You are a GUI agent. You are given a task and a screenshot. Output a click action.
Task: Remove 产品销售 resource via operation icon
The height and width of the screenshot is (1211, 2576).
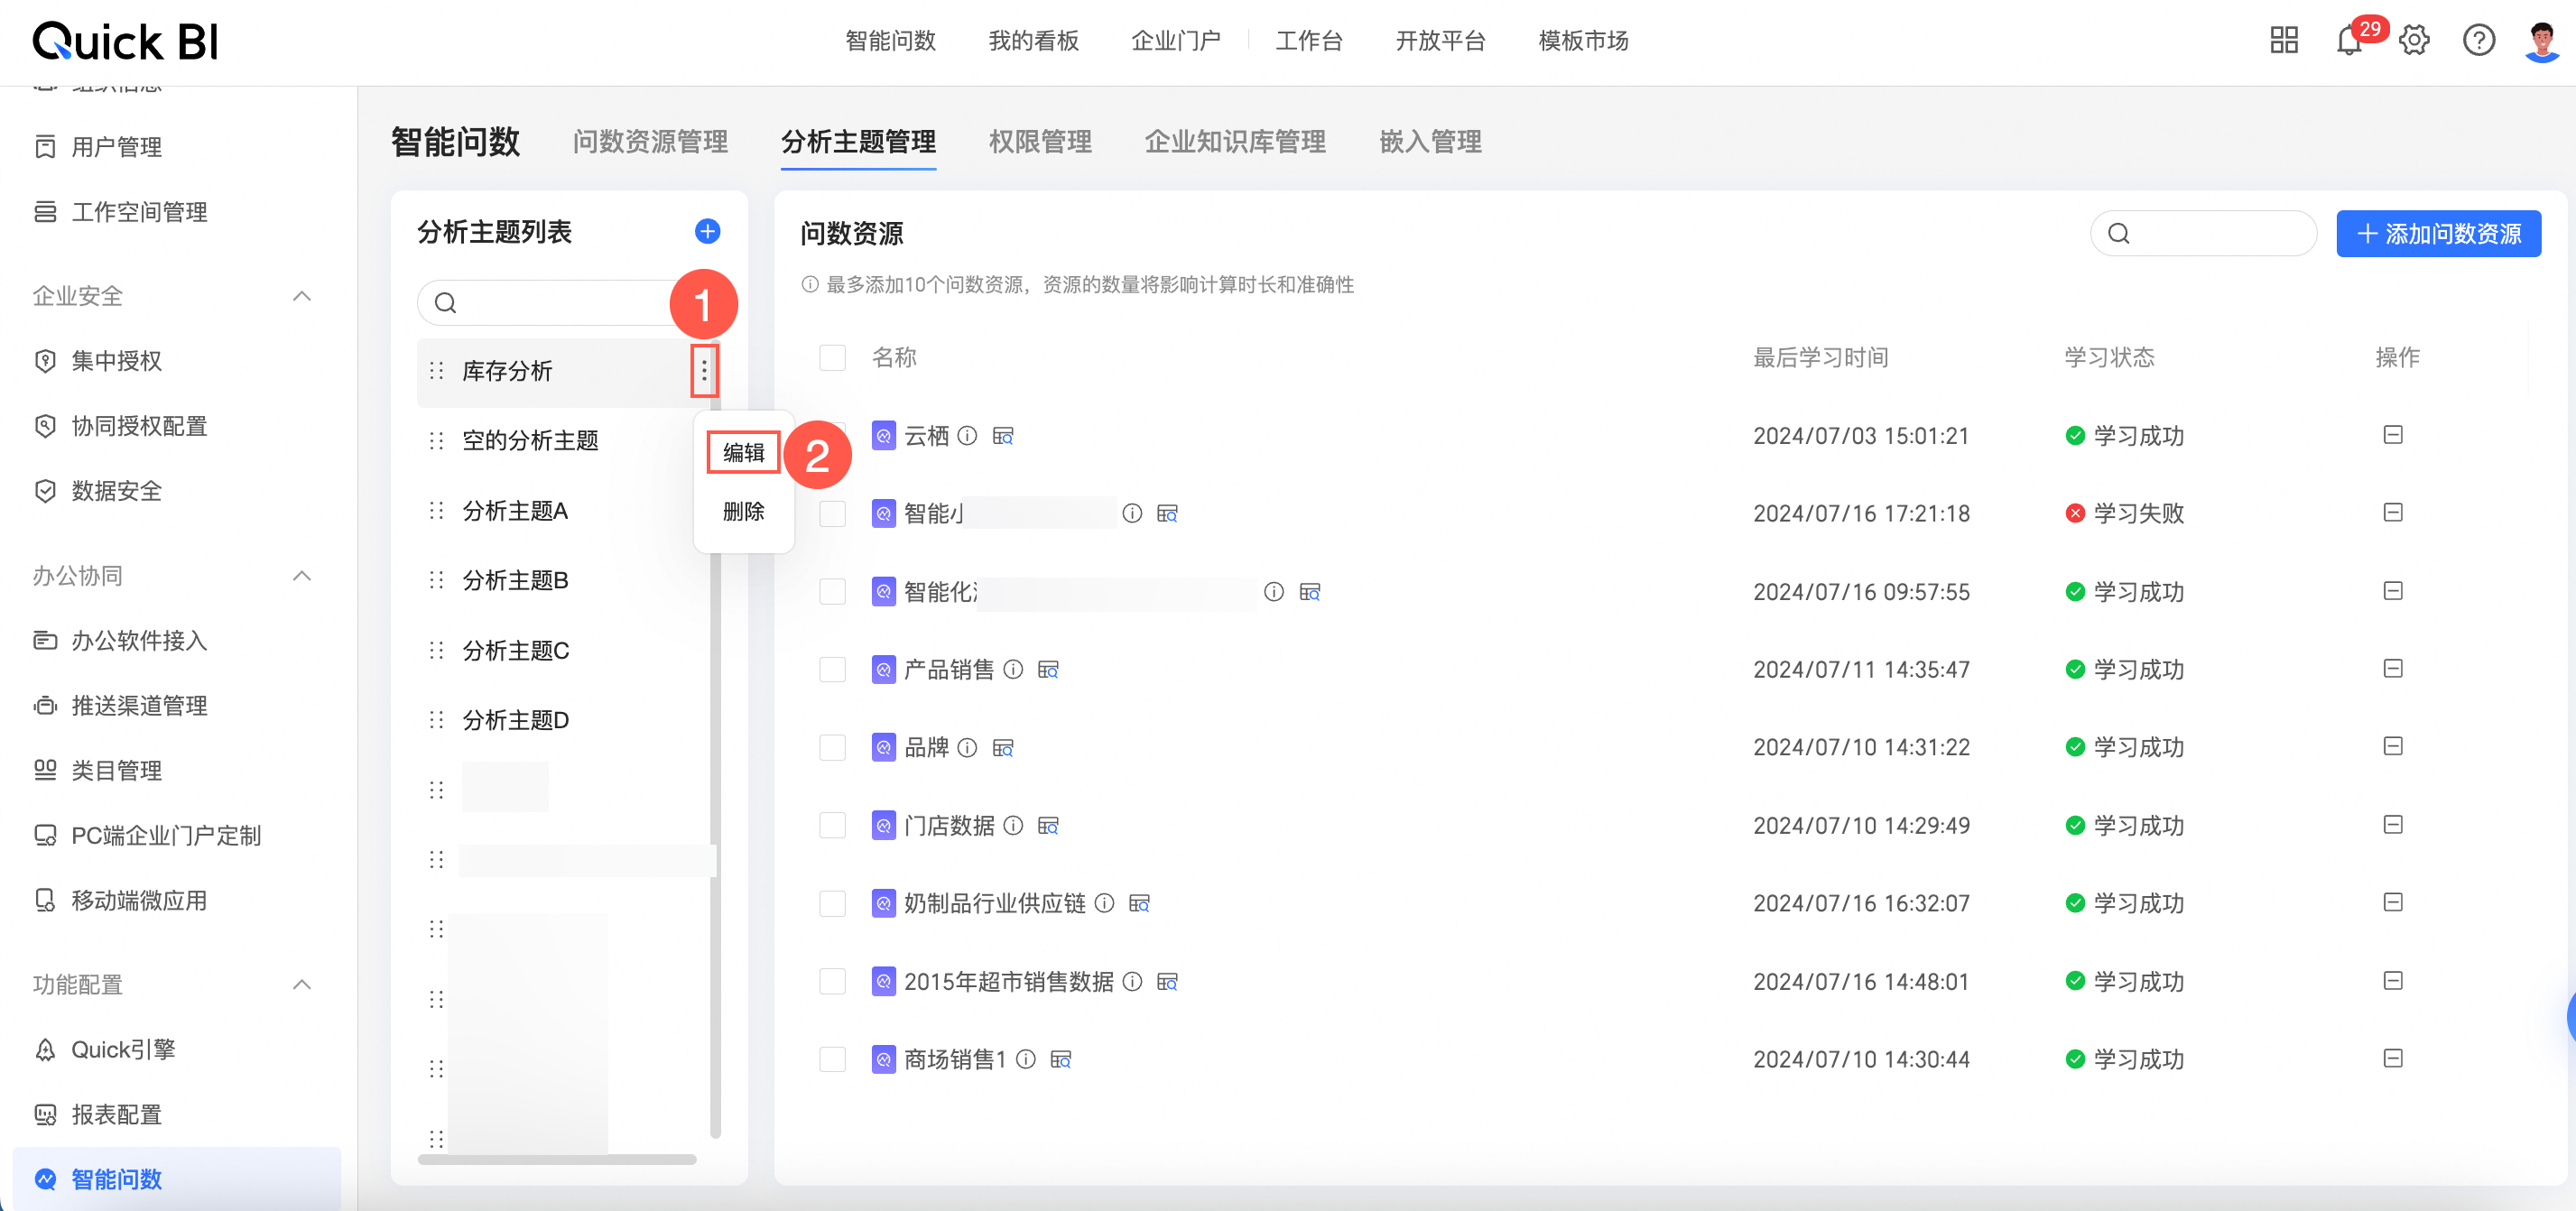click(x=2392, y=668)
